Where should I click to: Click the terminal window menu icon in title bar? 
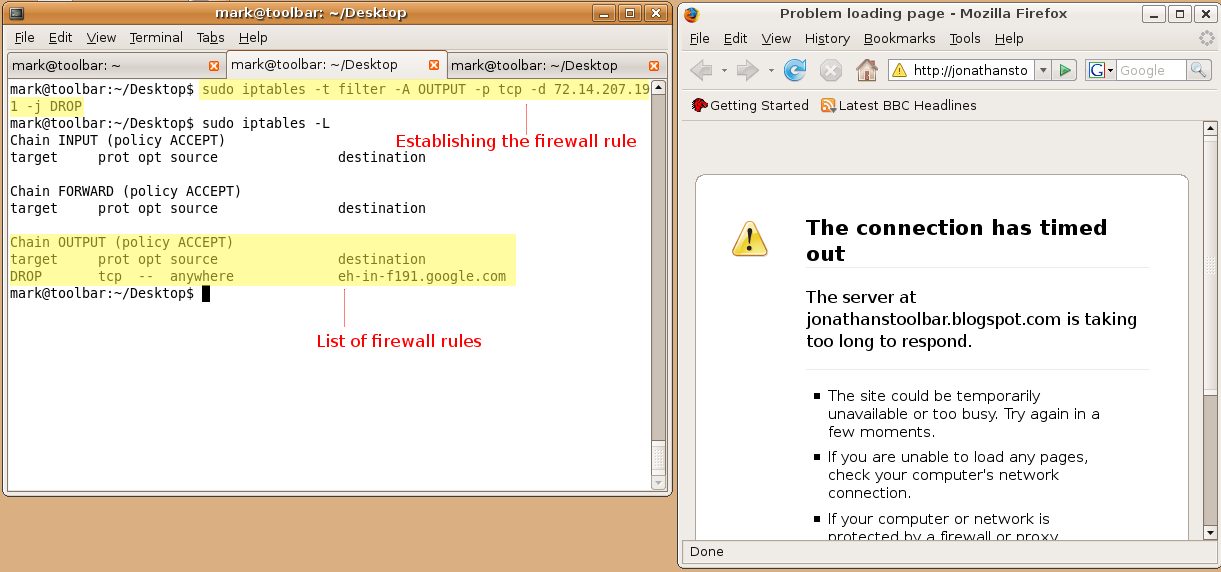(x=17, y=14)
